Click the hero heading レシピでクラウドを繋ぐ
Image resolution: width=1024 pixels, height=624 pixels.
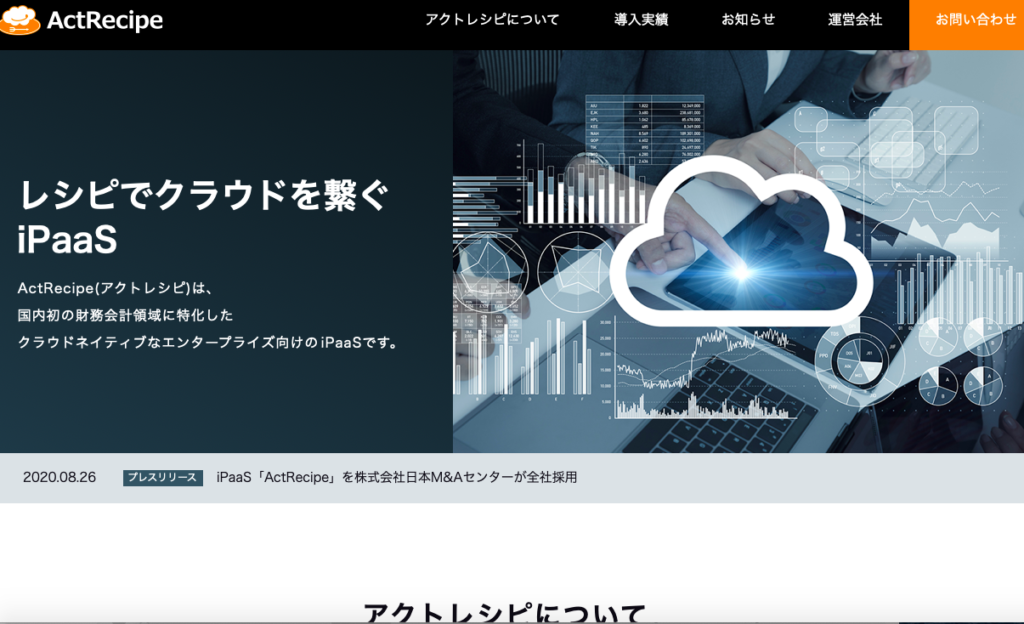[204, 195]
